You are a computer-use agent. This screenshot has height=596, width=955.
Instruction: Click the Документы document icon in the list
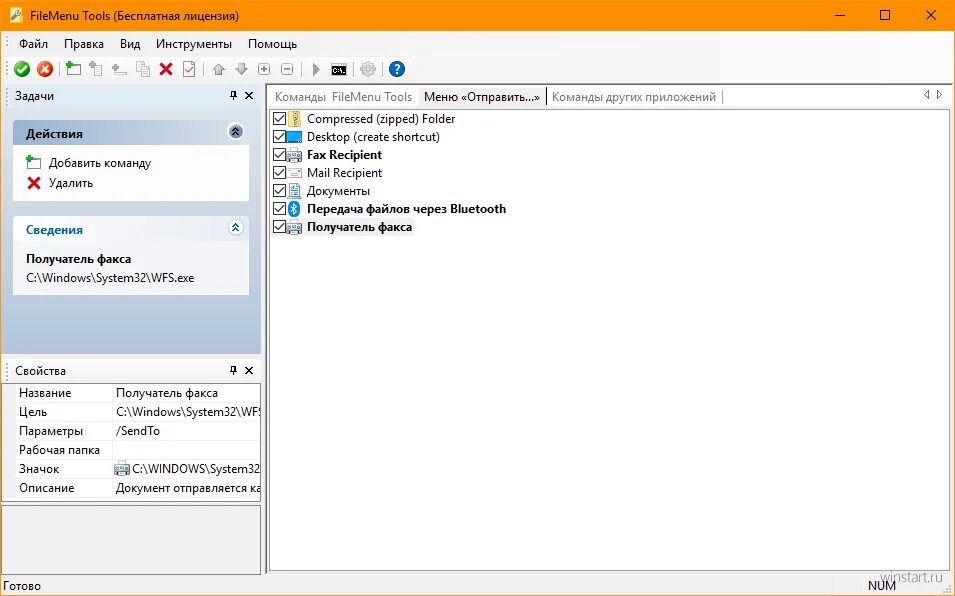point(294,191)
